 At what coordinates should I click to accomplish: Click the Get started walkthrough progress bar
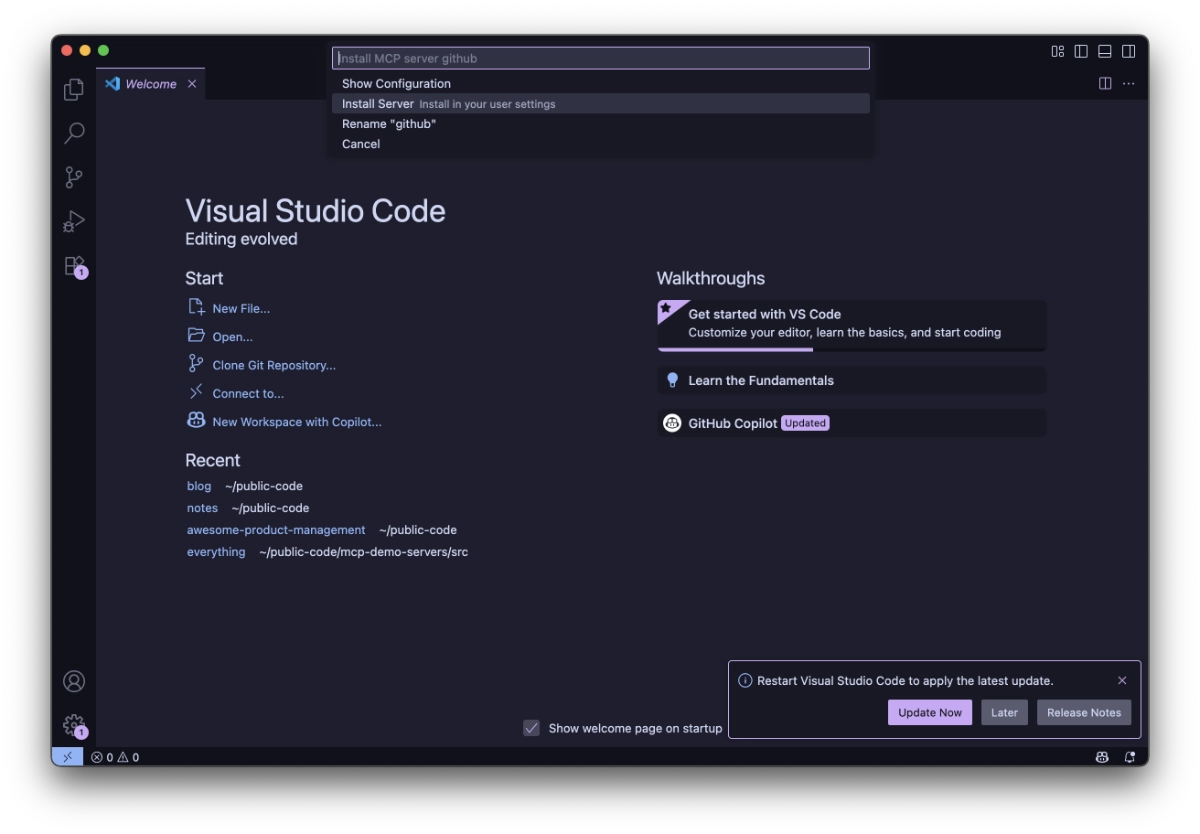coord(851,350)
